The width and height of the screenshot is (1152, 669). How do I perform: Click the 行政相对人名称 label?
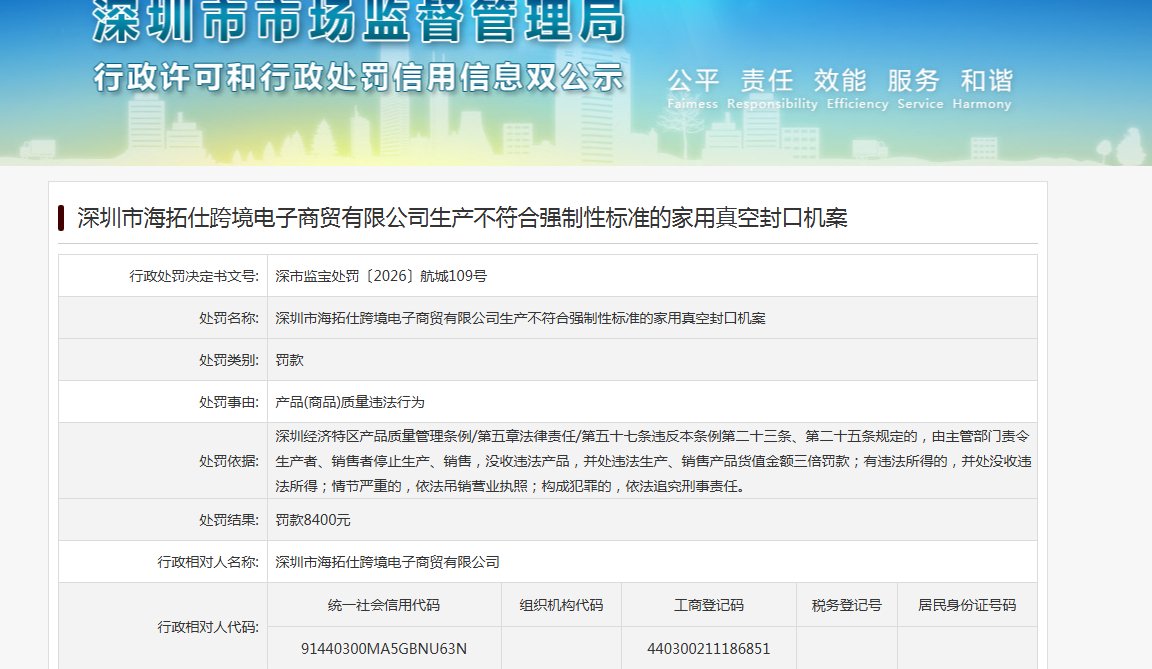coord(208,562)
